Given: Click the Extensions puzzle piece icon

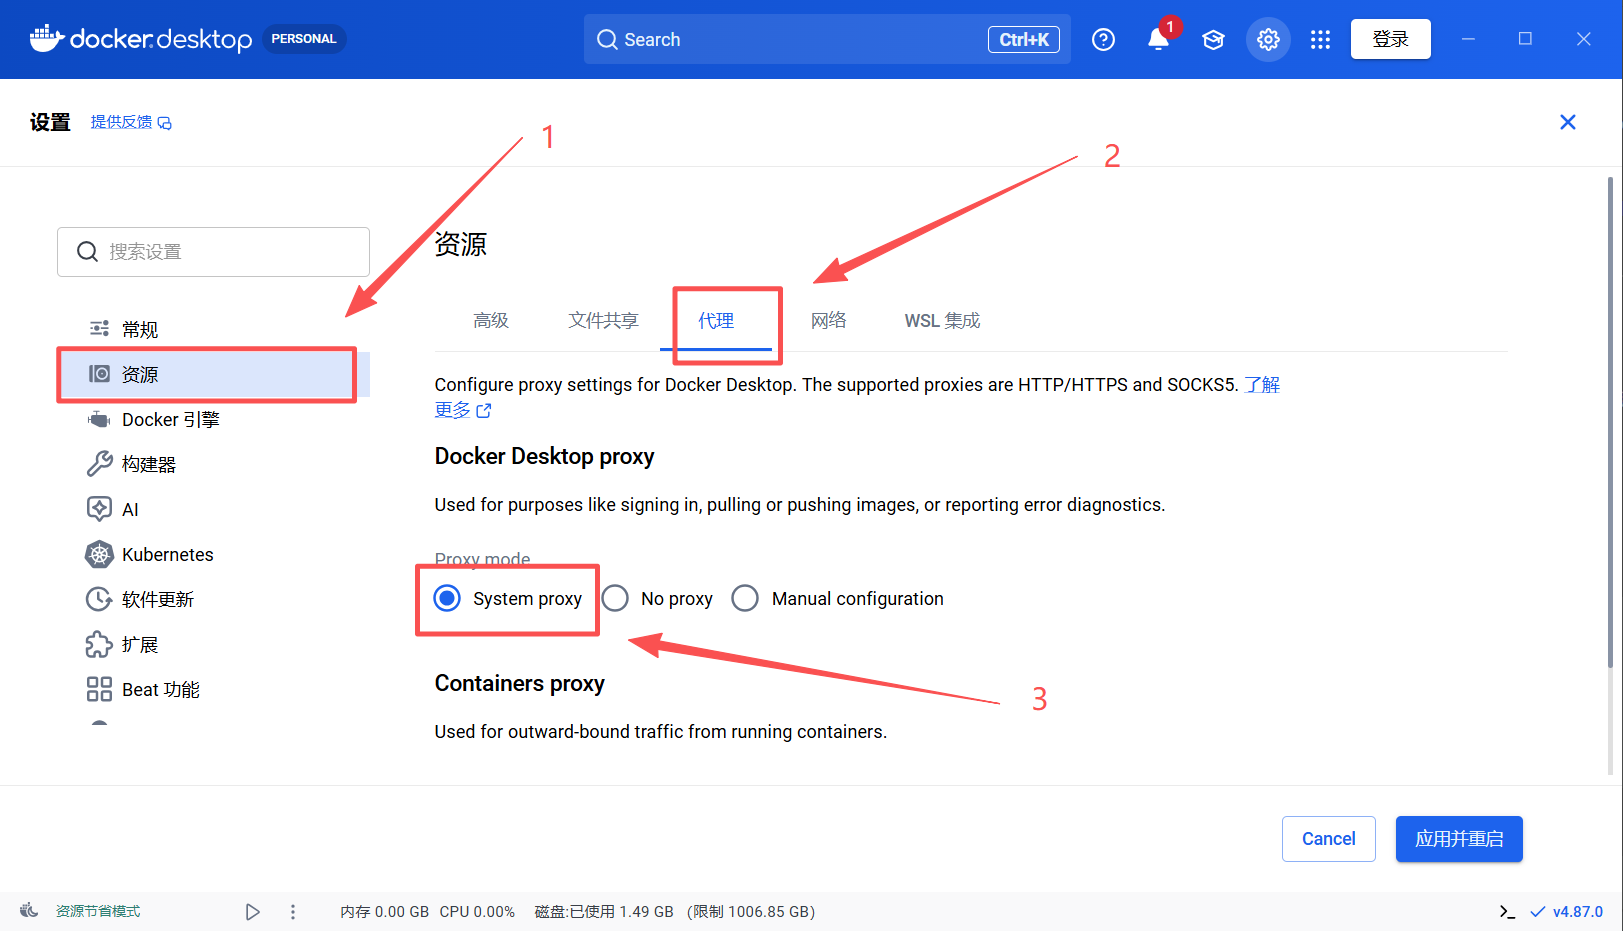Looking at the screenshot, I should click(x=99, y=644).
